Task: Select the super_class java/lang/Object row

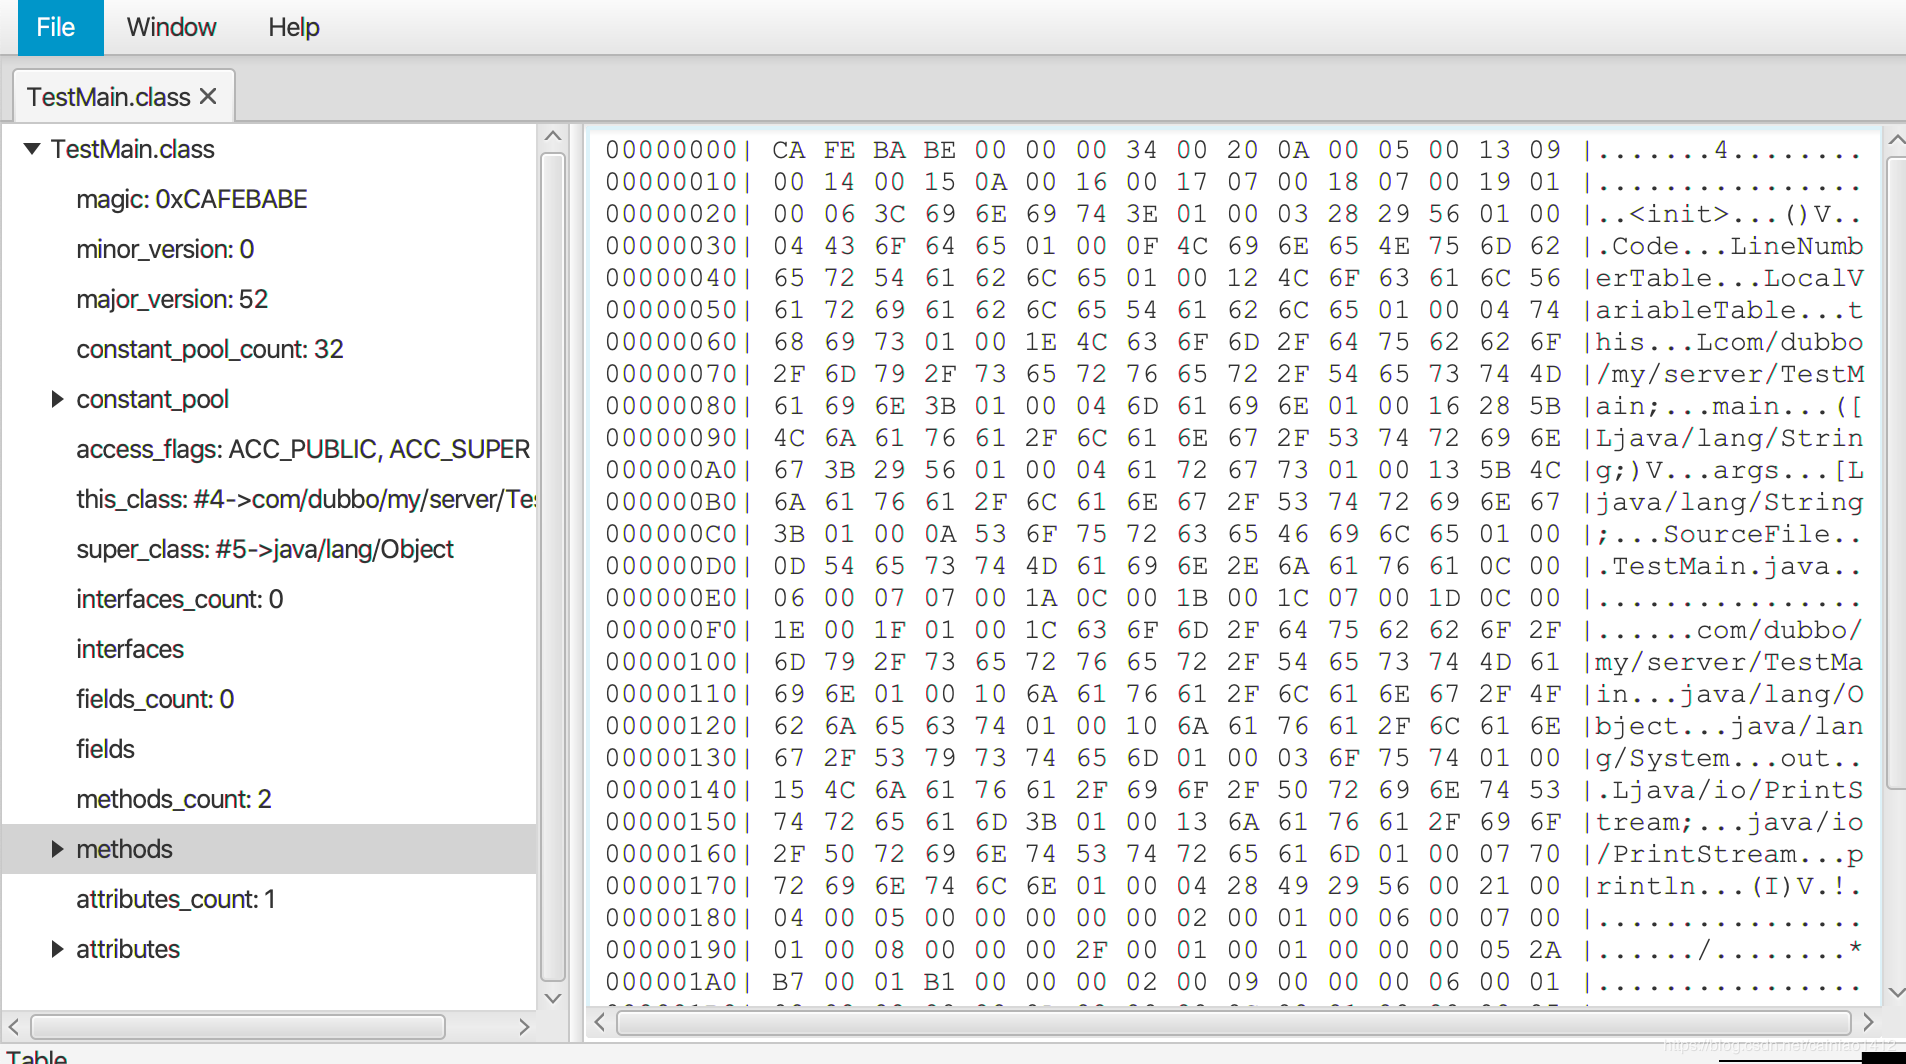Action: click(269, 549)
